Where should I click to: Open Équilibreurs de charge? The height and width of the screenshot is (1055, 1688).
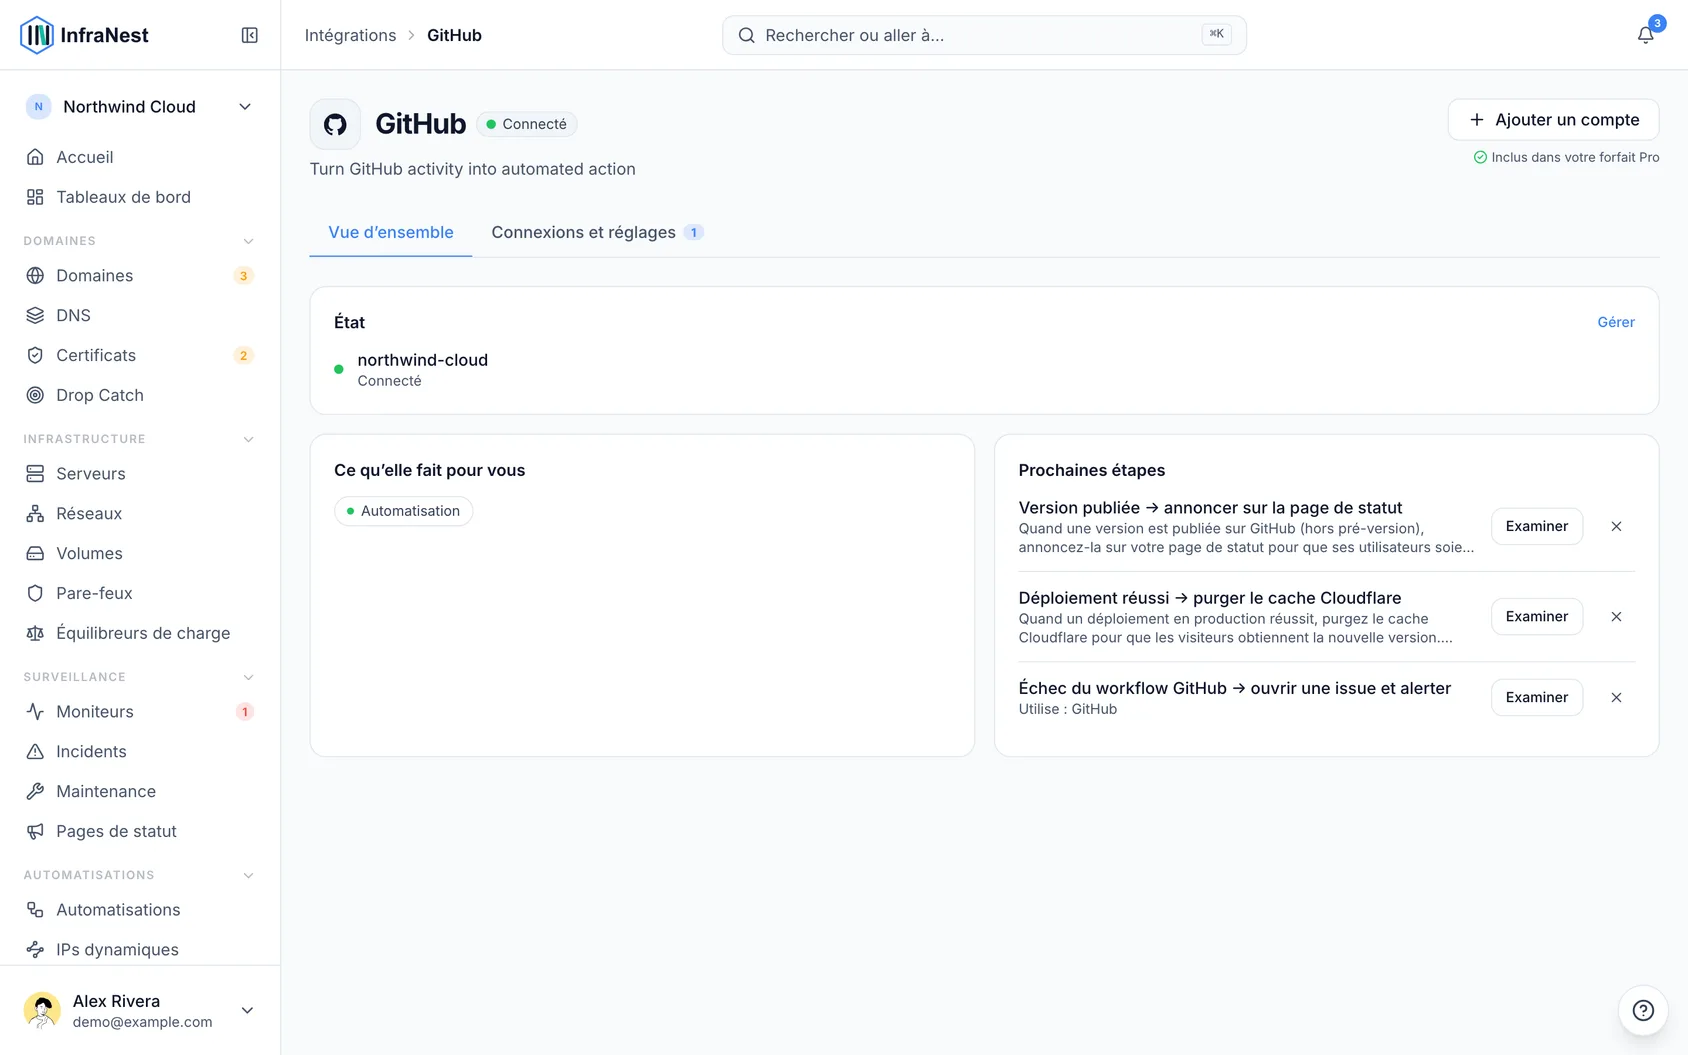pyautogui.click(x=140, y=633)
